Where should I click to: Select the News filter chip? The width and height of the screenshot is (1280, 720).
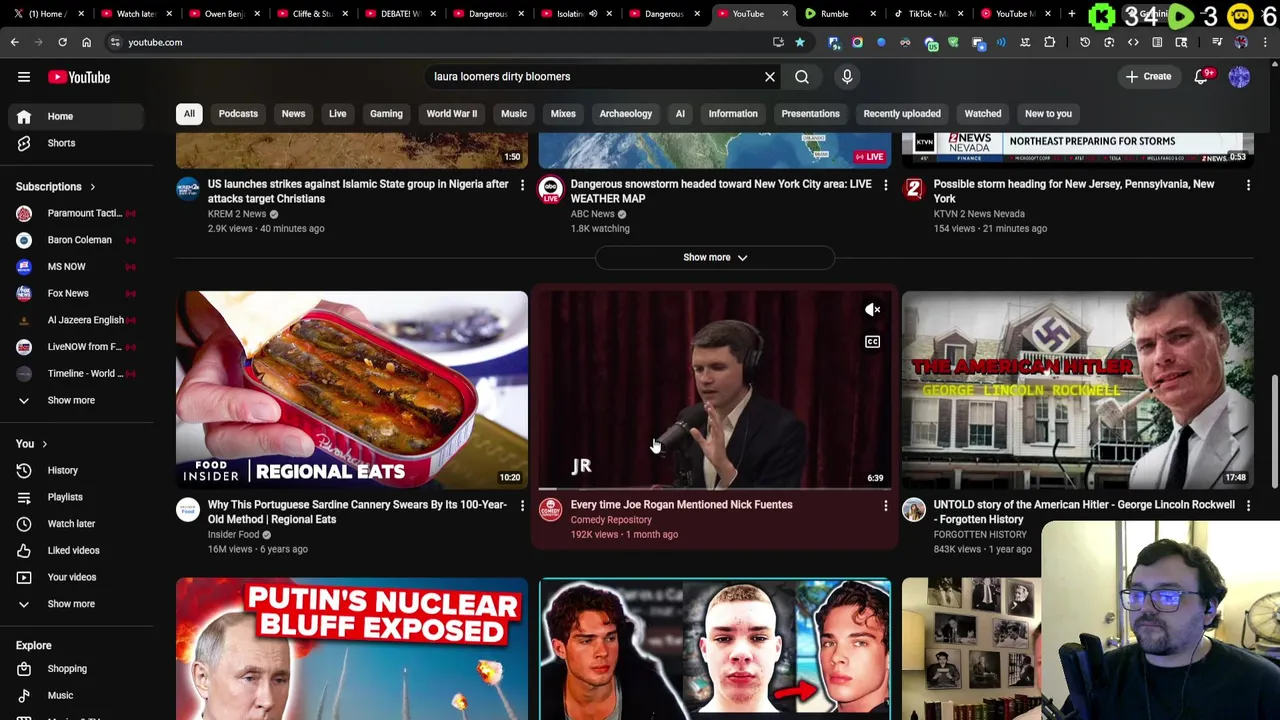(293, 113)
